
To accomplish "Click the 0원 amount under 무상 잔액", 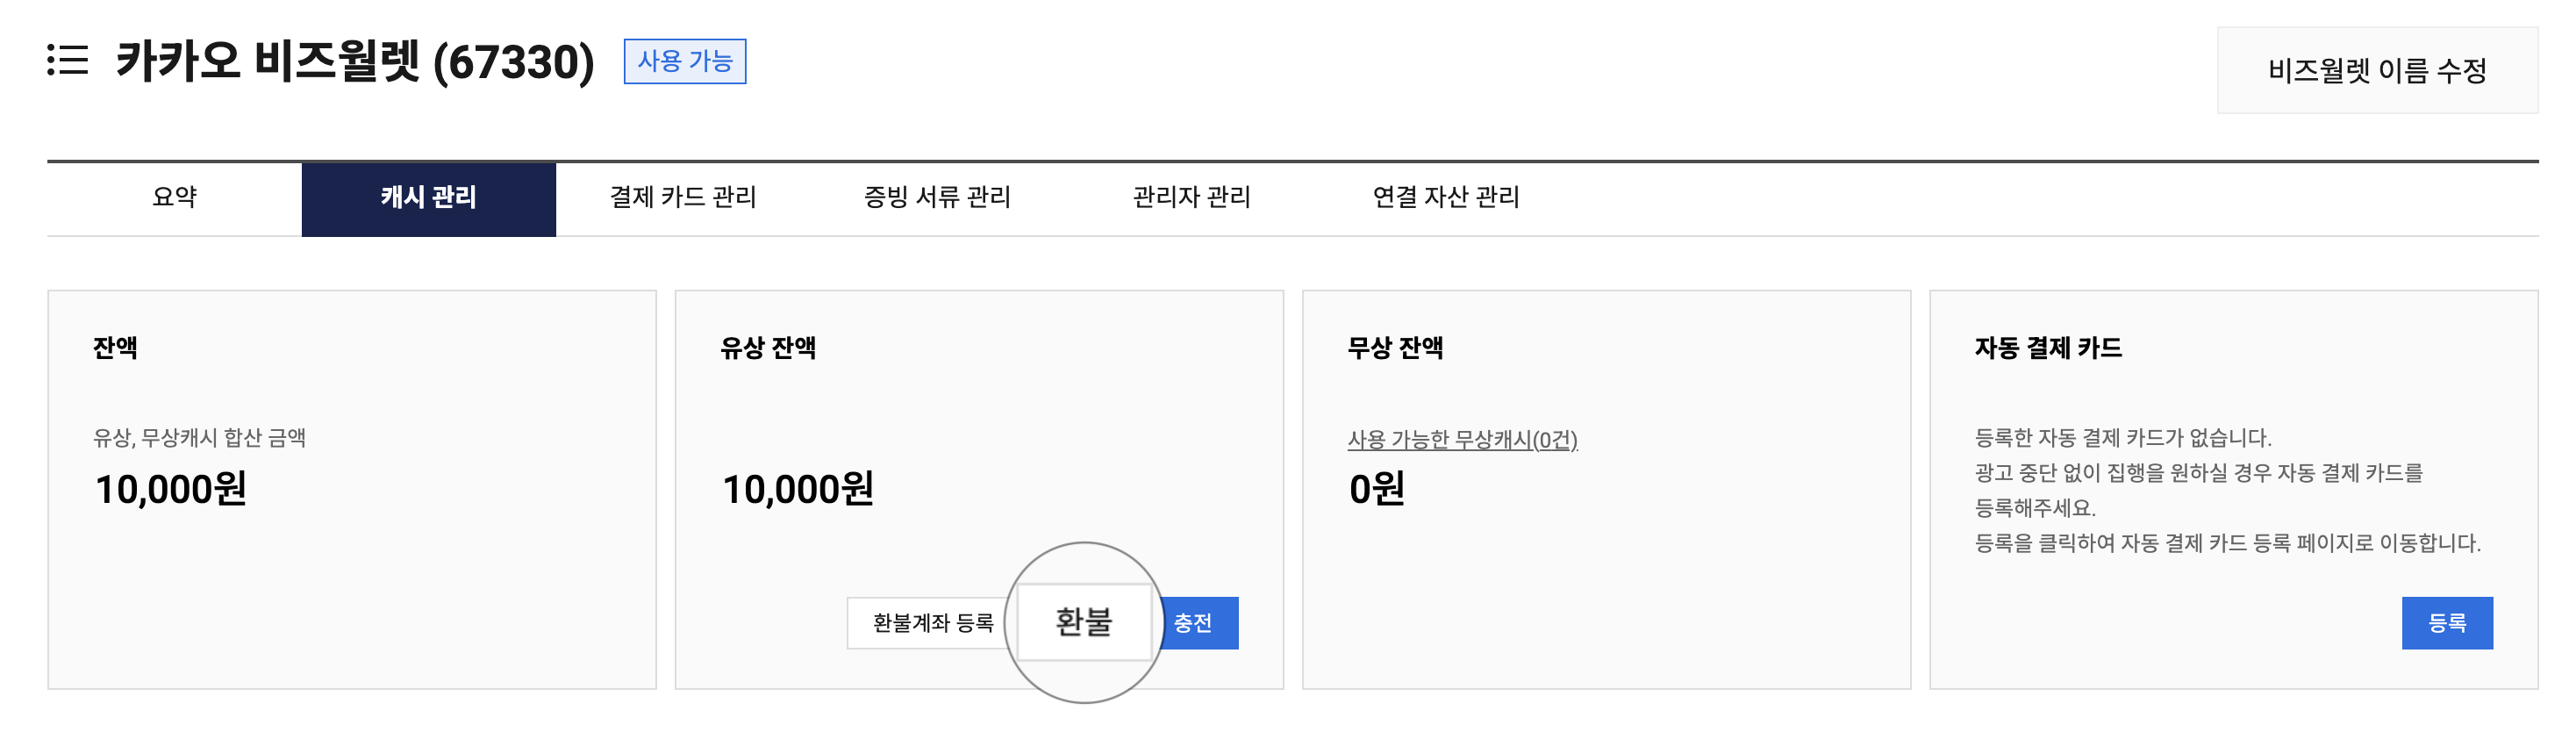I will click(x=1376, y=489).
